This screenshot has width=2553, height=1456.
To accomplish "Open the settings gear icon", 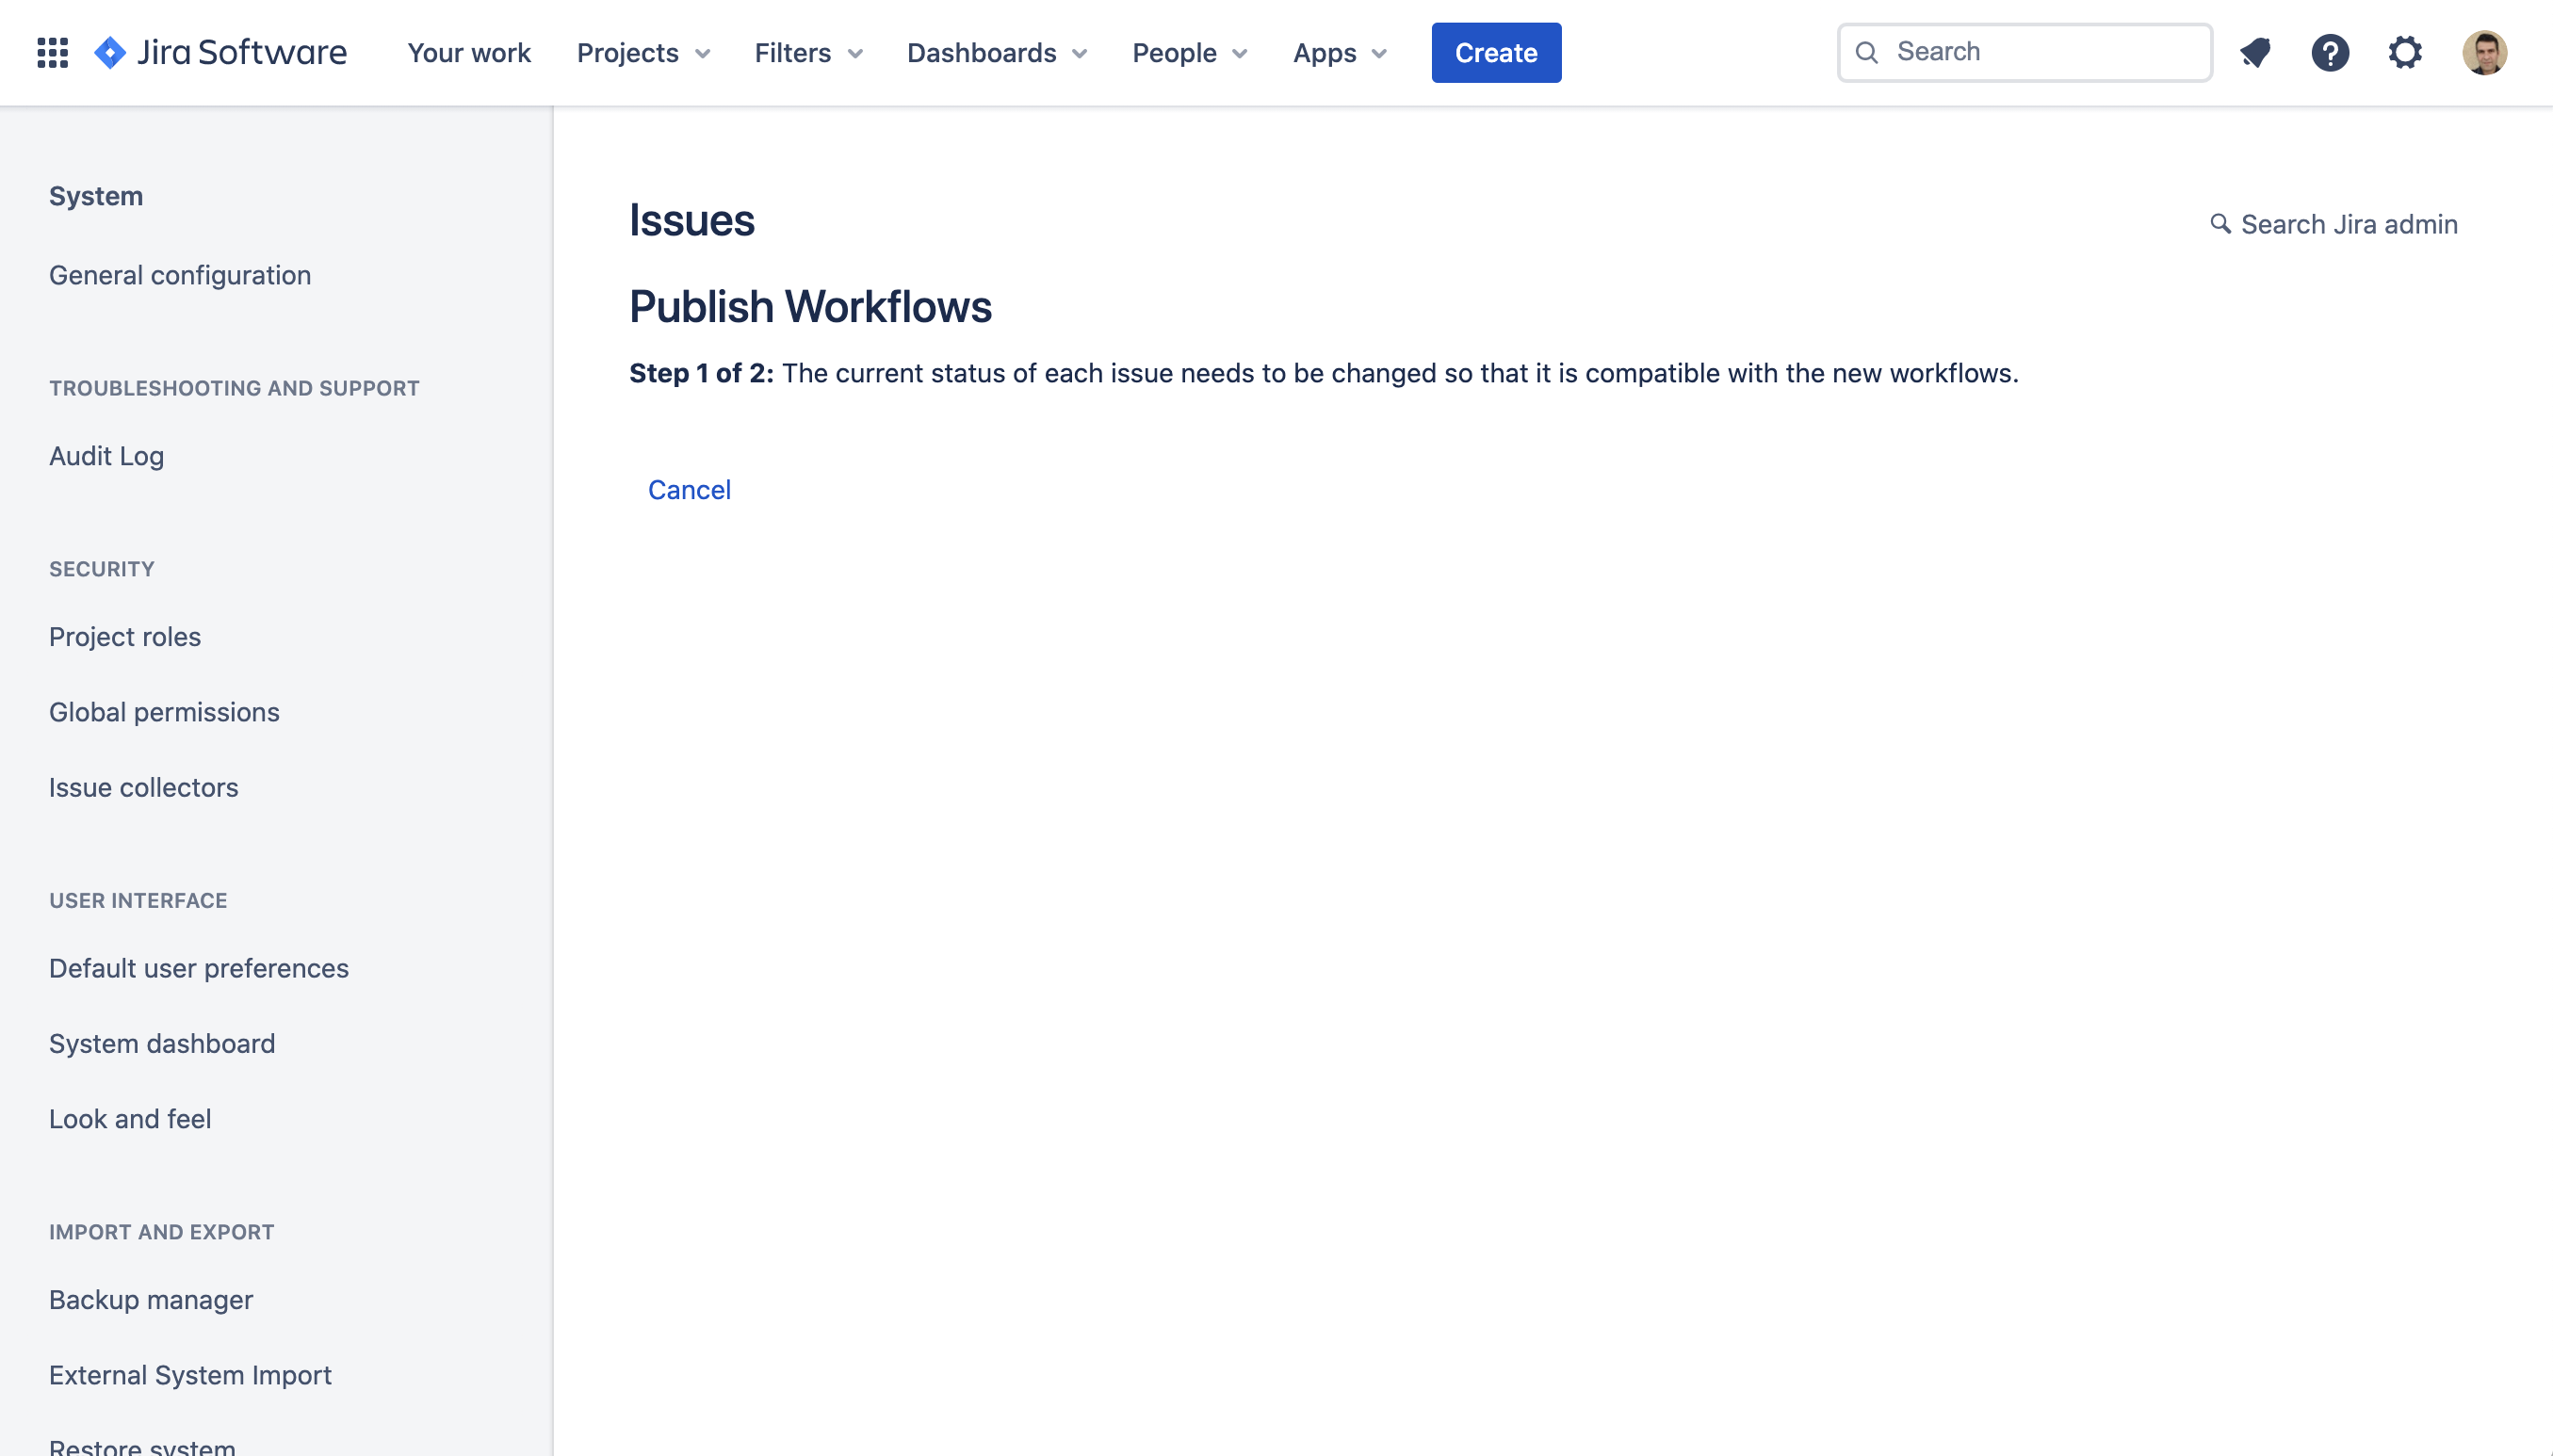I will pyautogui.click(x=2405, y=52).
